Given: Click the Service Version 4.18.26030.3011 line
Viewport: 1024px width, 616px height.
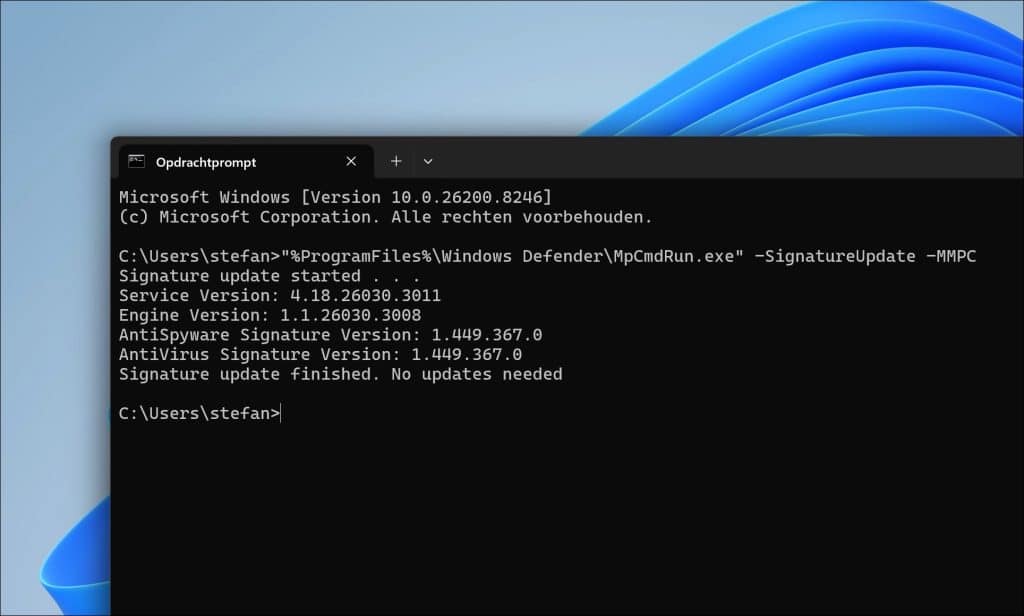Looking at the screenshot, I should click(x=280, y=295).
